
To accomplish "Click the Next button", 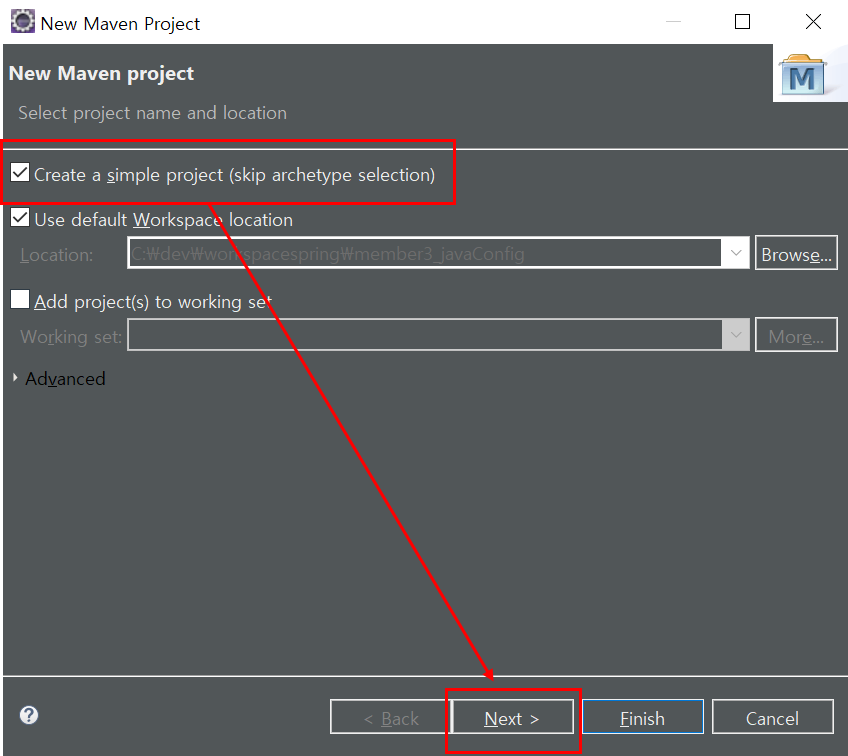I will [512, 717].
